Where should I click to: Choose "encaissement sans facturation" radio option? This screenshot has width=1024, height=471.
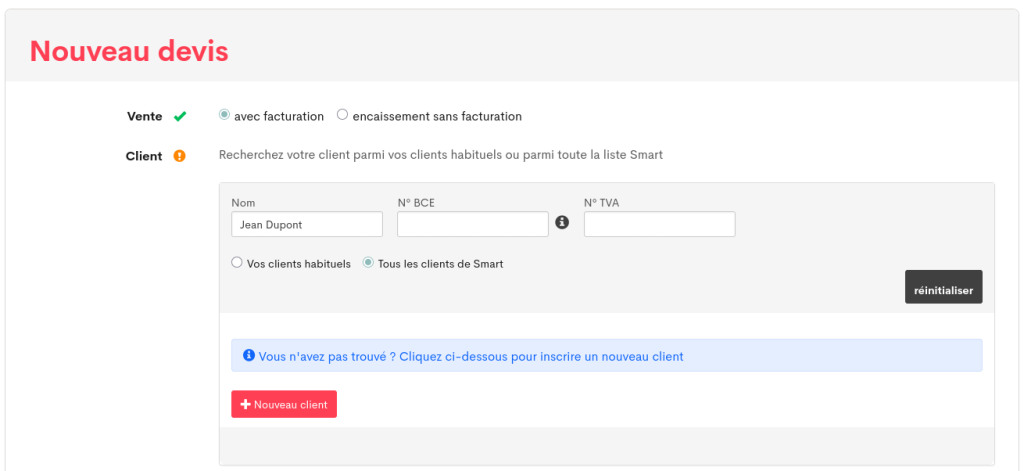343,115
